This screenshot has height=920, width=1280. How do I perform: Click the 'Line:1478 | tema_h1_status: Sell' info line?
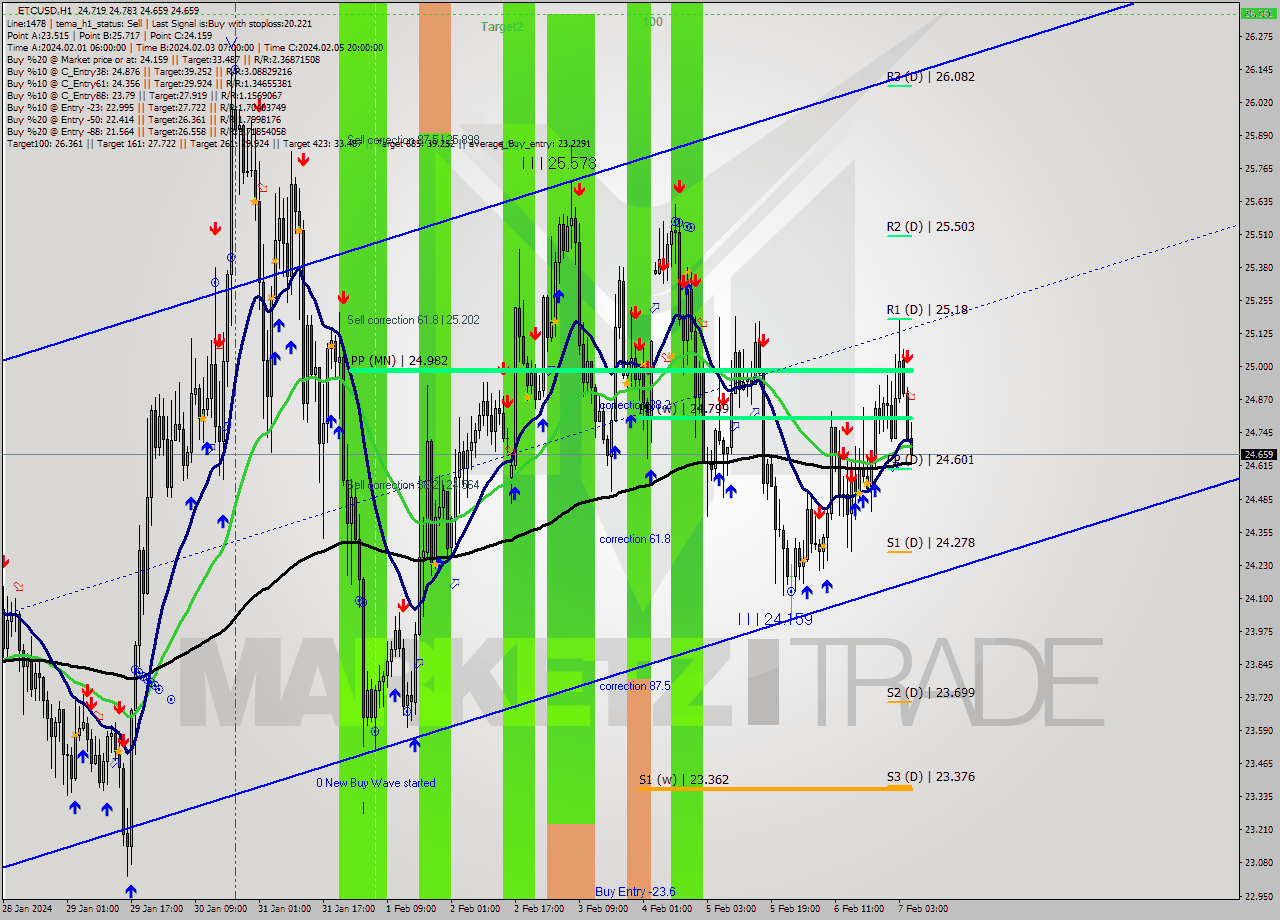pyautogui.click(x=159, y=22)
